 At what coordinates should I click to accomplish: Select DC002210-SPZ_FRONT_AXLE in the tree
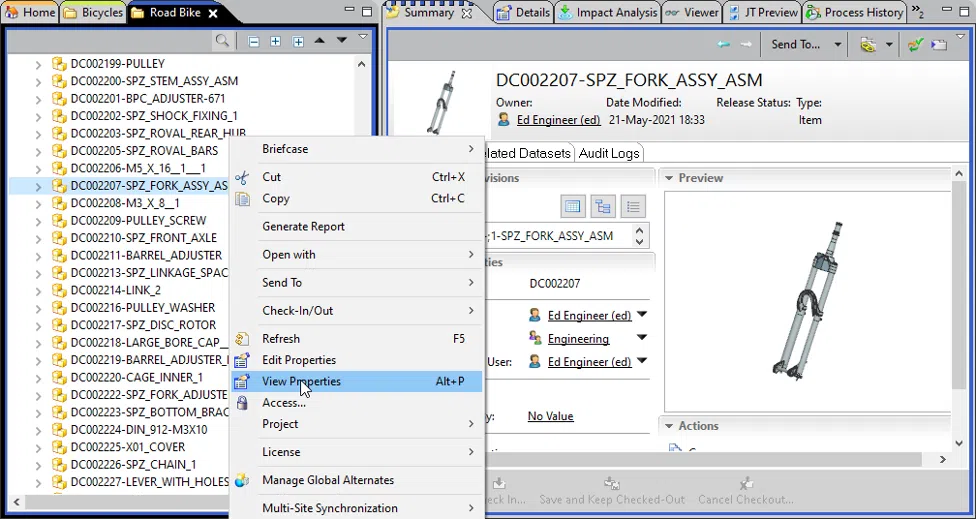143,238
